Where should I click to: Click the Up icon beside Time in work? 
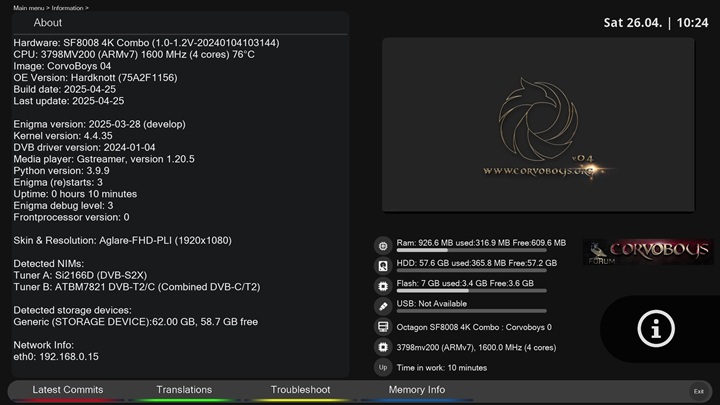click(383, 367)
